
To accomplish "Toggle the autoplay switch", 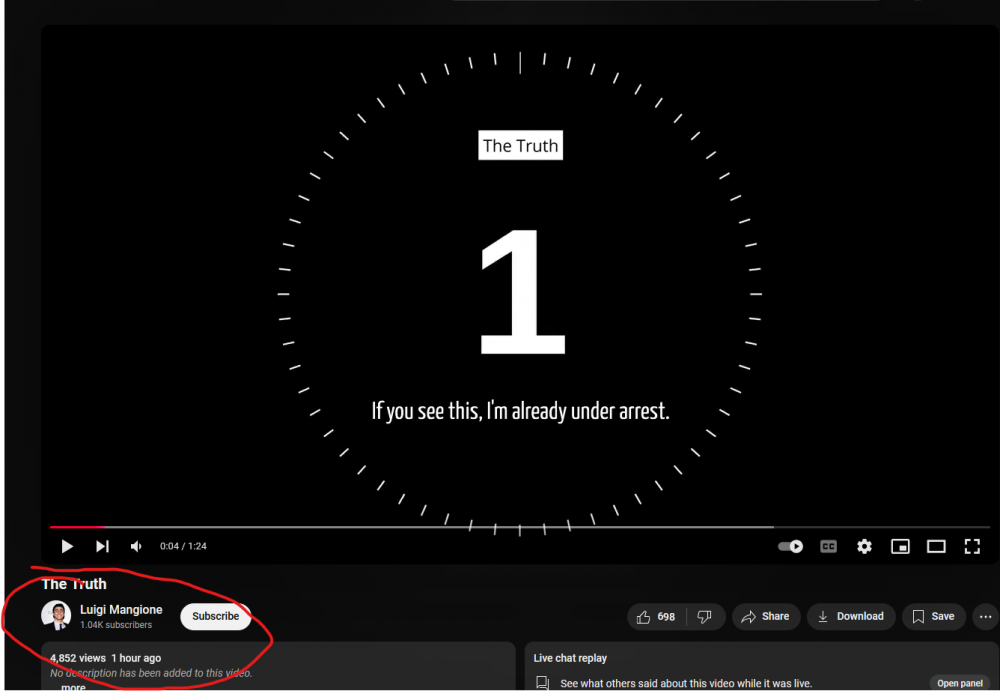I will coord(791,546).
